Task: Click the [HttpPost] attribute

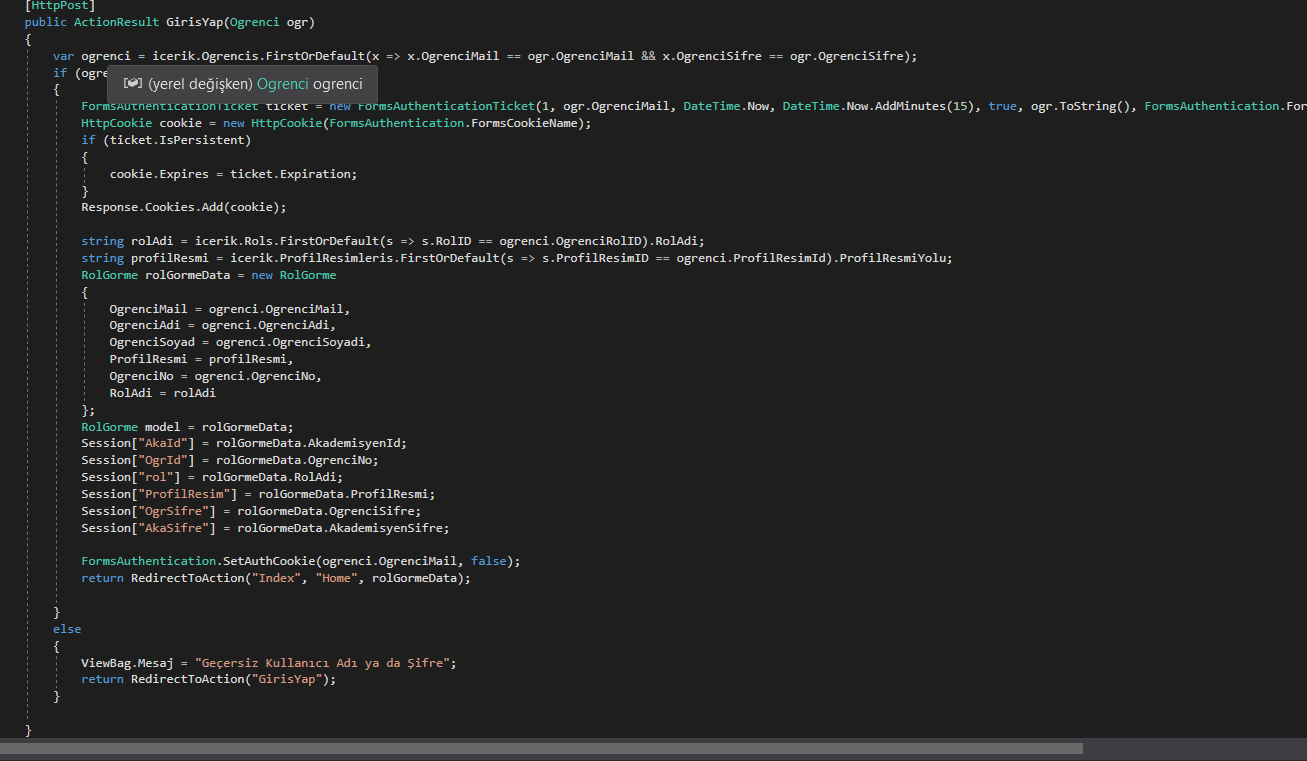Action: pyautogui.click(x=60, y=5)
